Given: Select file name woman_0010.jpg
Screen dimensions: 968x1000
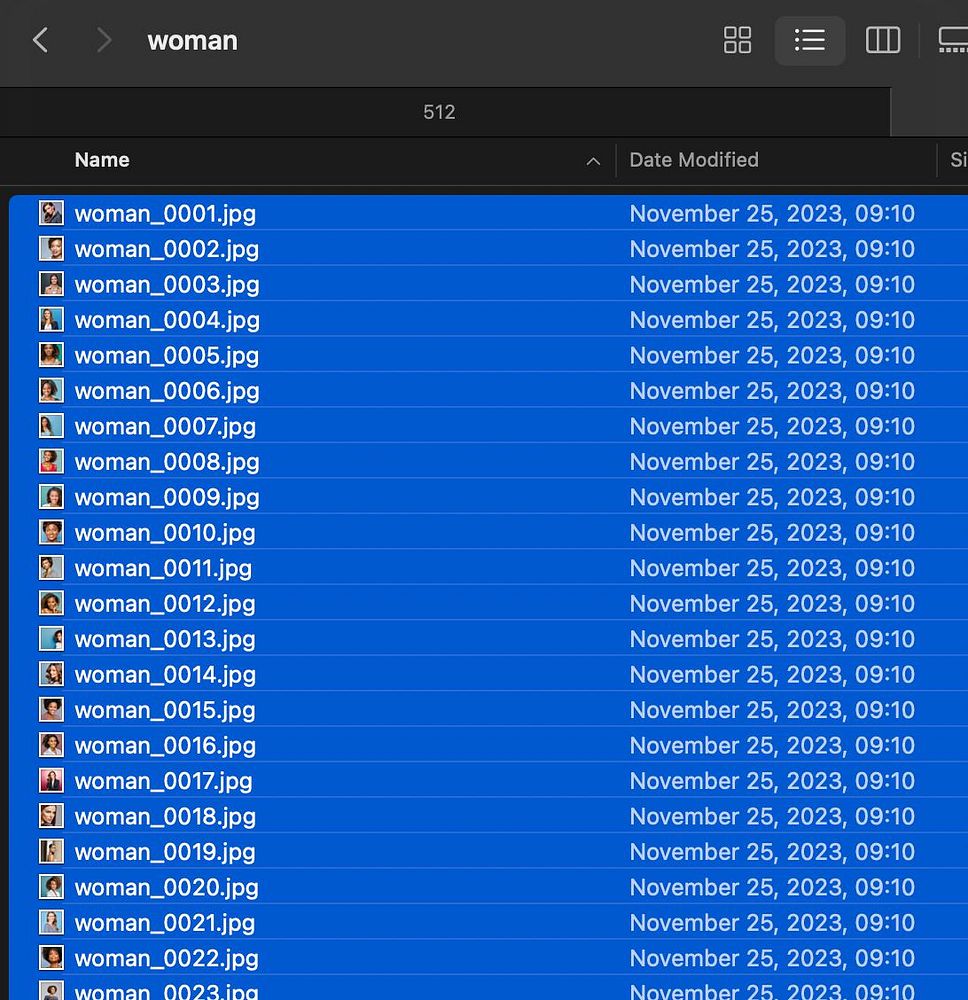Looking at the screenshot, I should pos(165,533).
